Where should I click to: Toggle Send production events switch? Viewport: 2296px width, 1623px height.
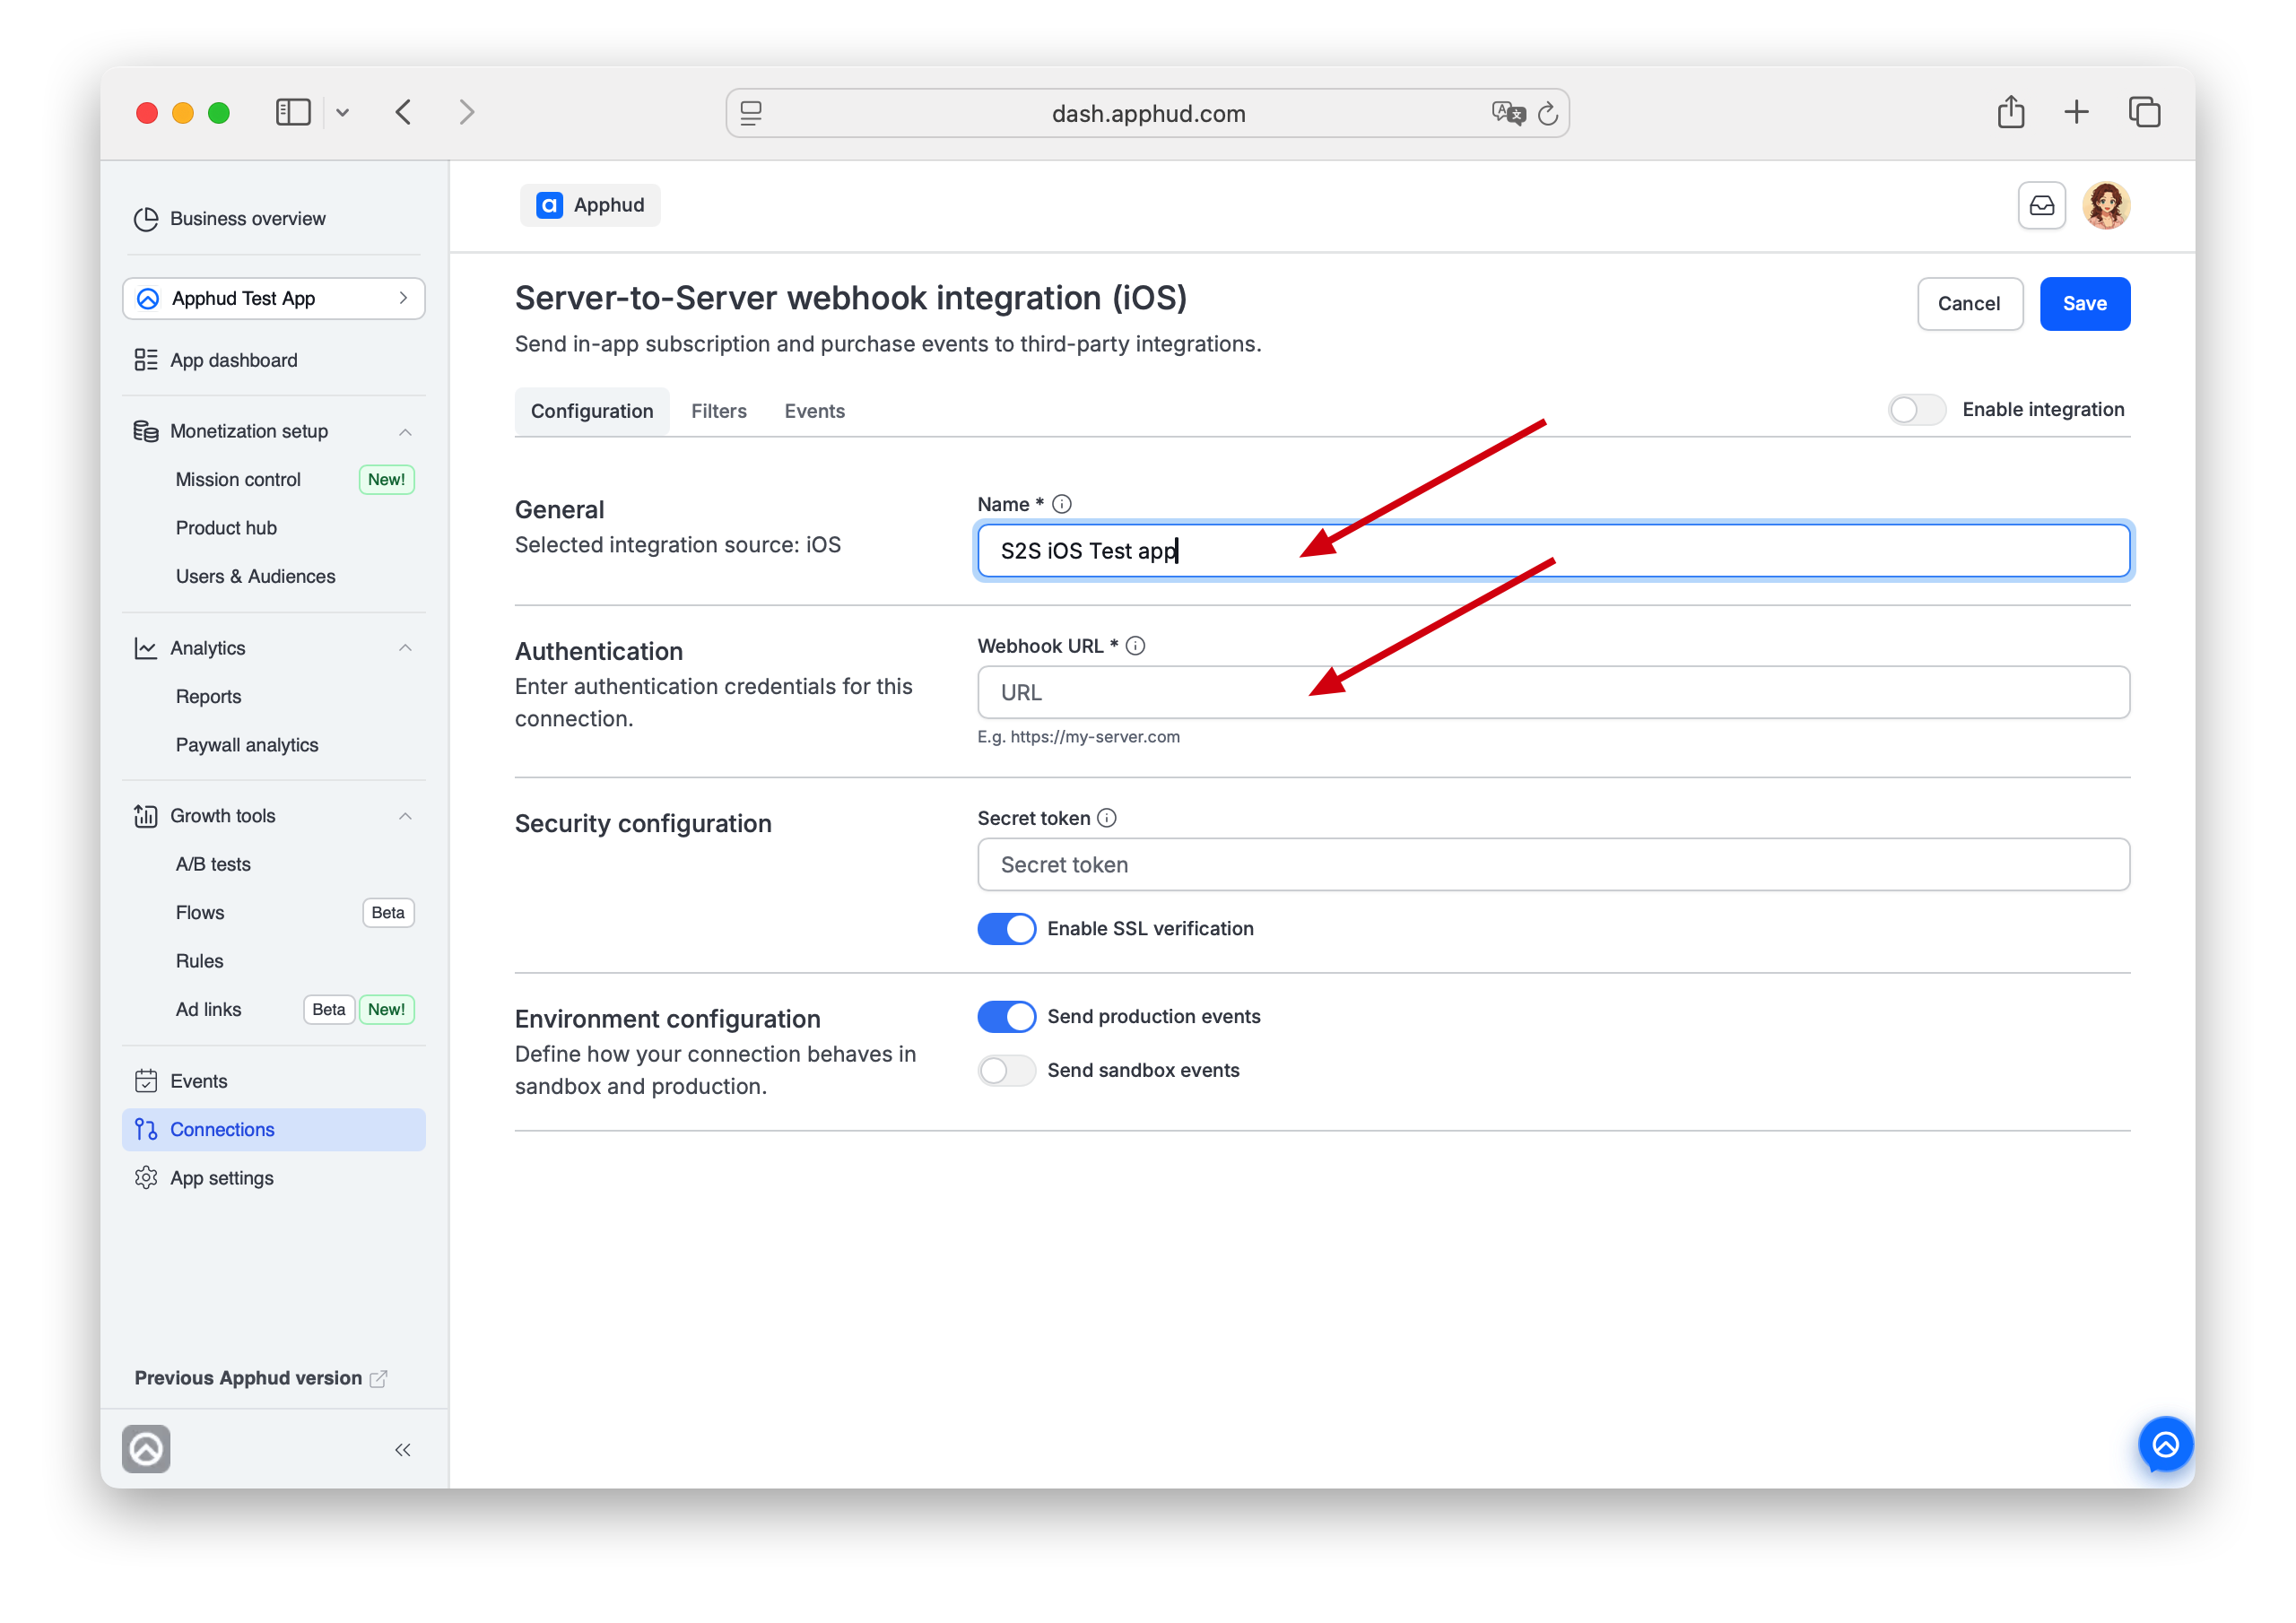point(1006,1017)
